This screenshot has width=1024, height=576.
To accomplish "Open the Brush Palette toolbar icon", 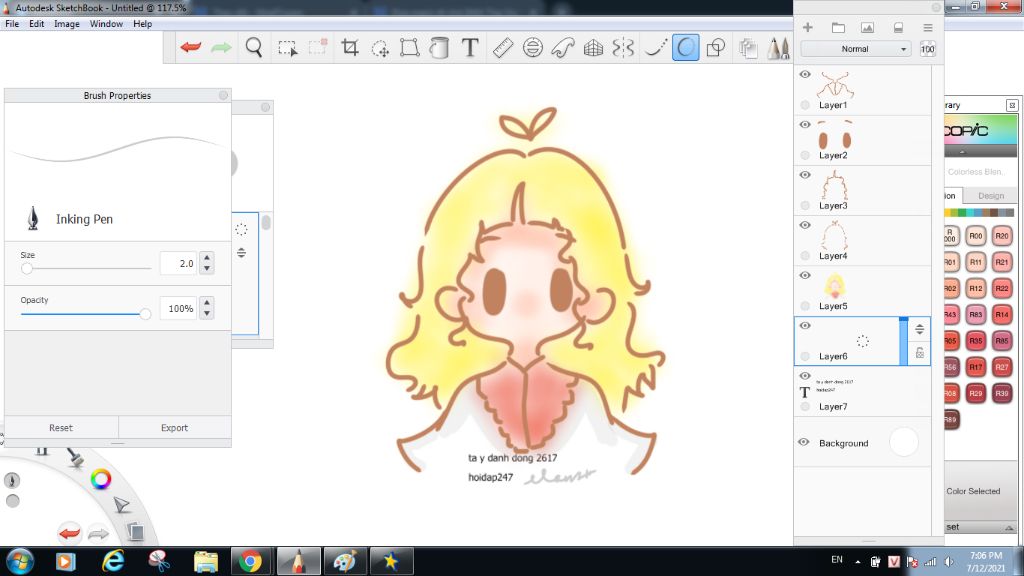I will click(x=778, y=48).
